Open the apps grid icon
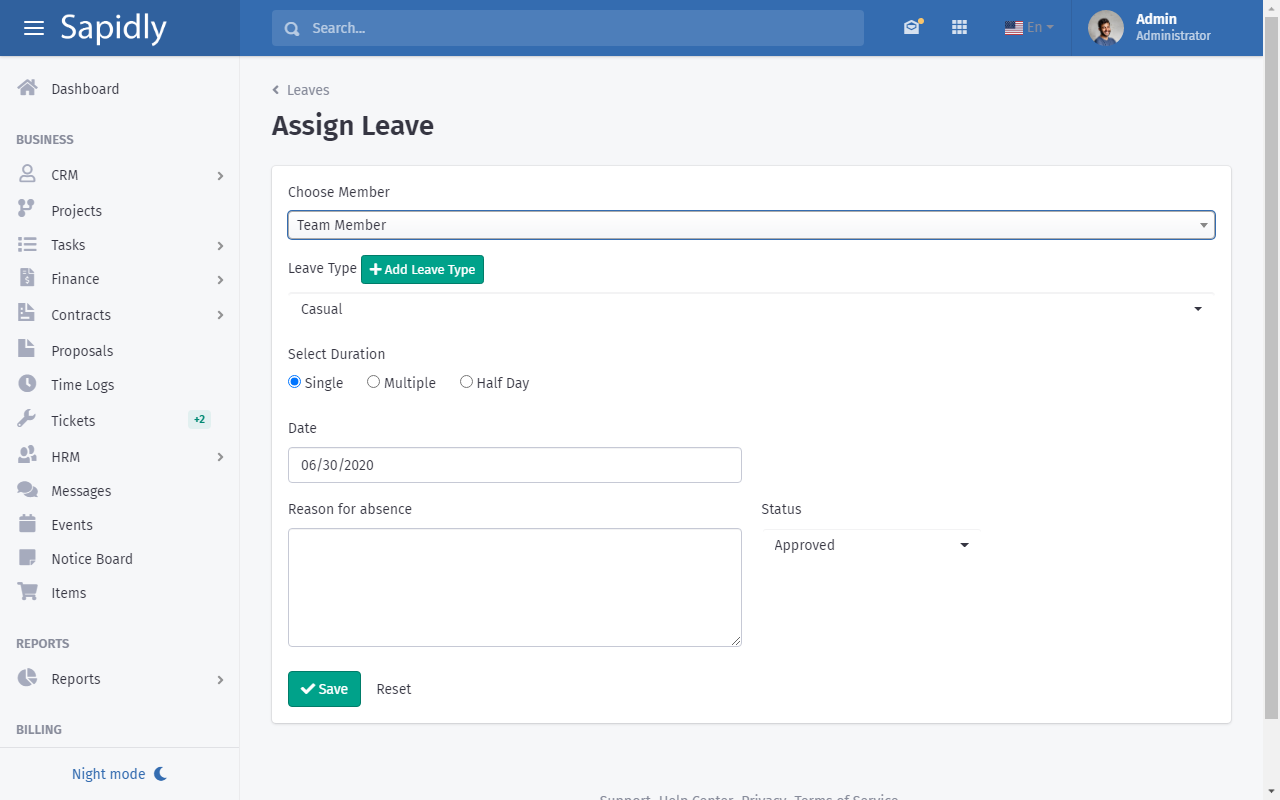This screenshot has width=1280, height=800. click(x=959, y=28)
